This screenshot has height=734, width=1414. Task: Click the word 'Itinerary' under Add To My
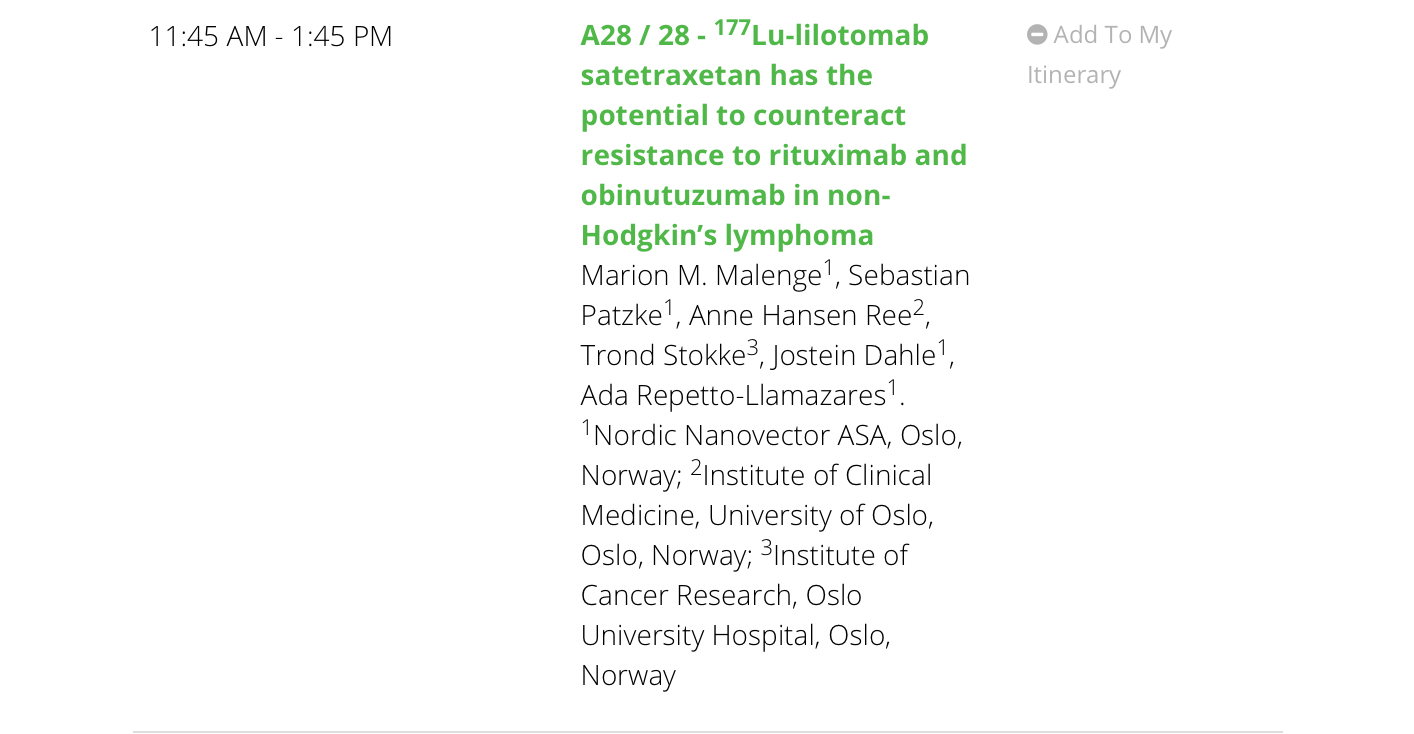tap(1074, 75)
